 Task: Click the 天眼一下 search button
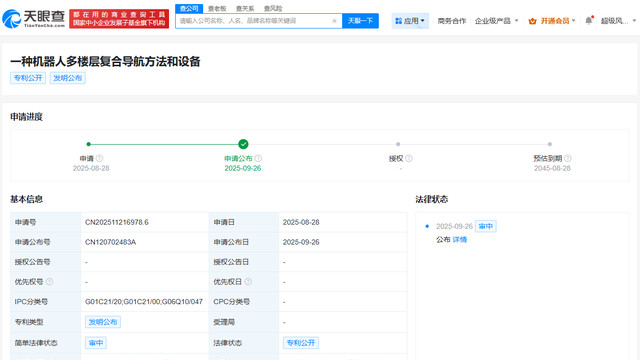(x=360, y=21)
